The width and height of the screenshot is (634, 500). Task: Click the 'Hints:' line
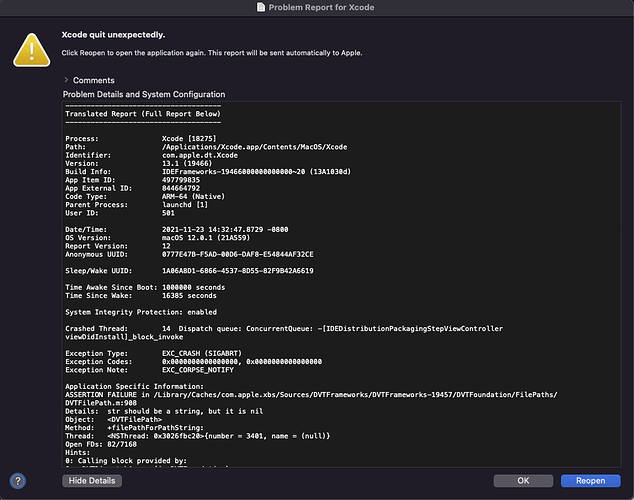tap(78, 453)
